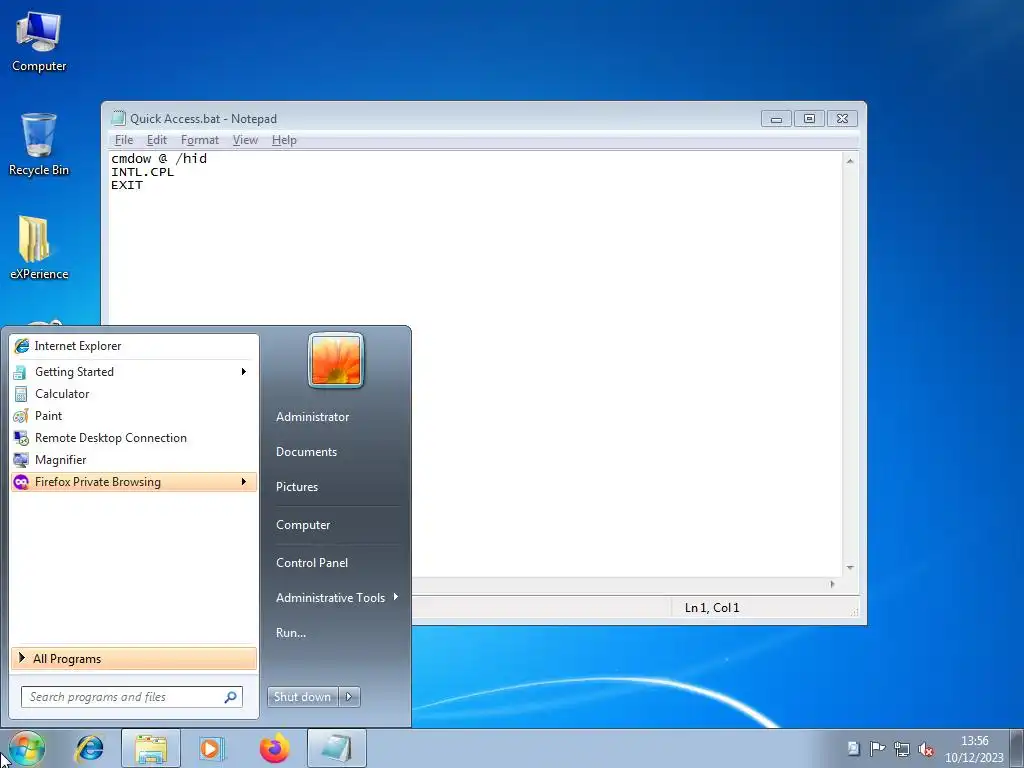This screenshot has height=768, width=1024.
Task: Open Notepad View menu
Action: [x=246, y=140]
